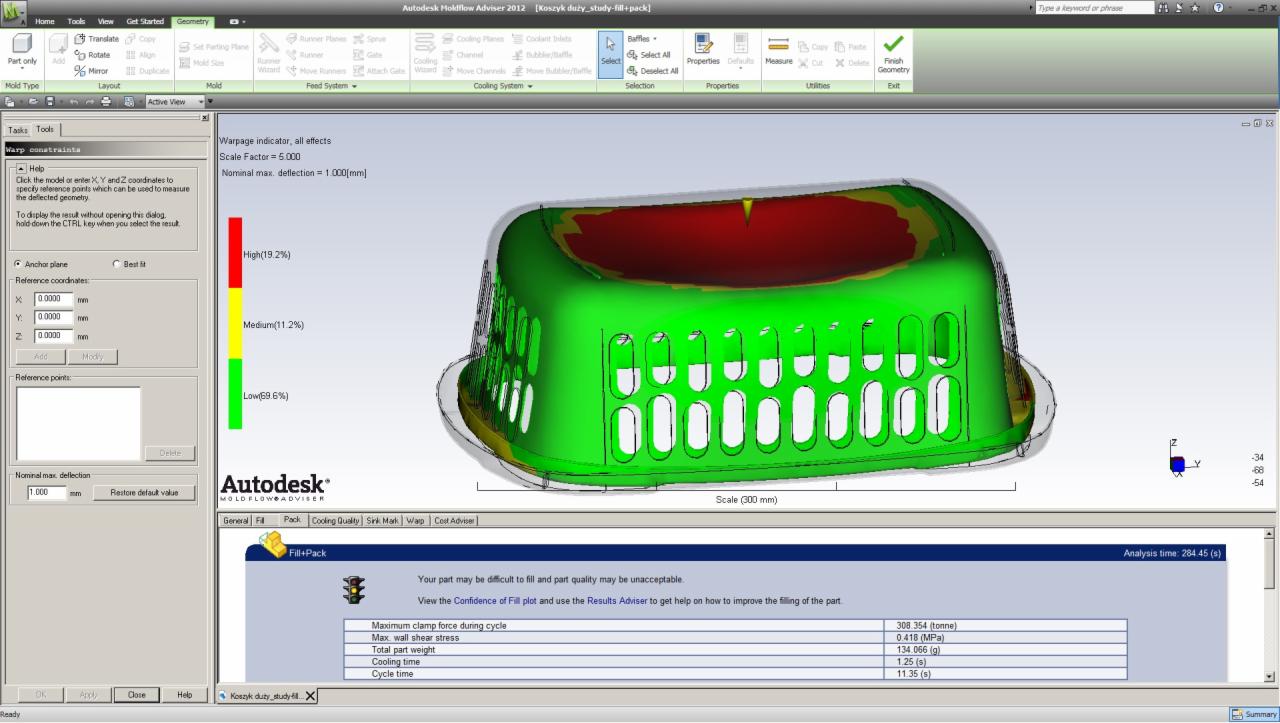Activate the Measure tool

click(778, 50)
